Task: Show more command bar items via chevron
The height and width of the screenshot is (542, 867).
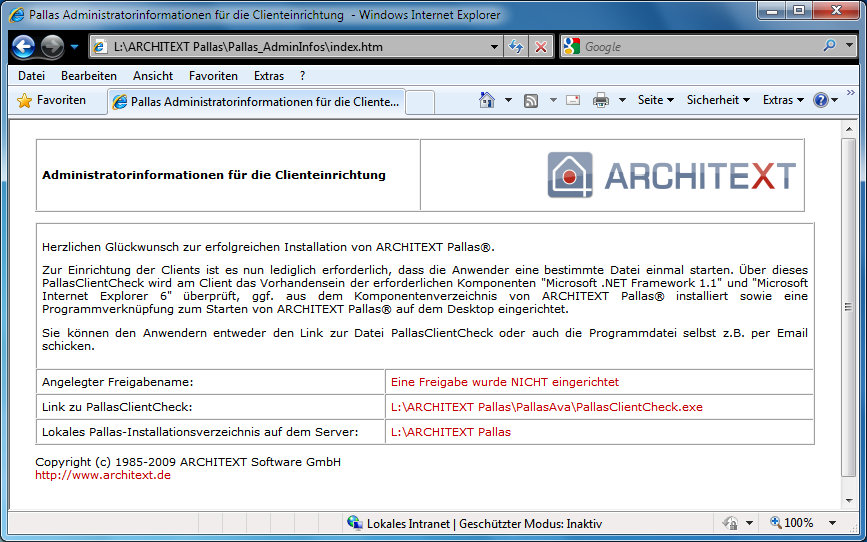Action: [850, 92]
